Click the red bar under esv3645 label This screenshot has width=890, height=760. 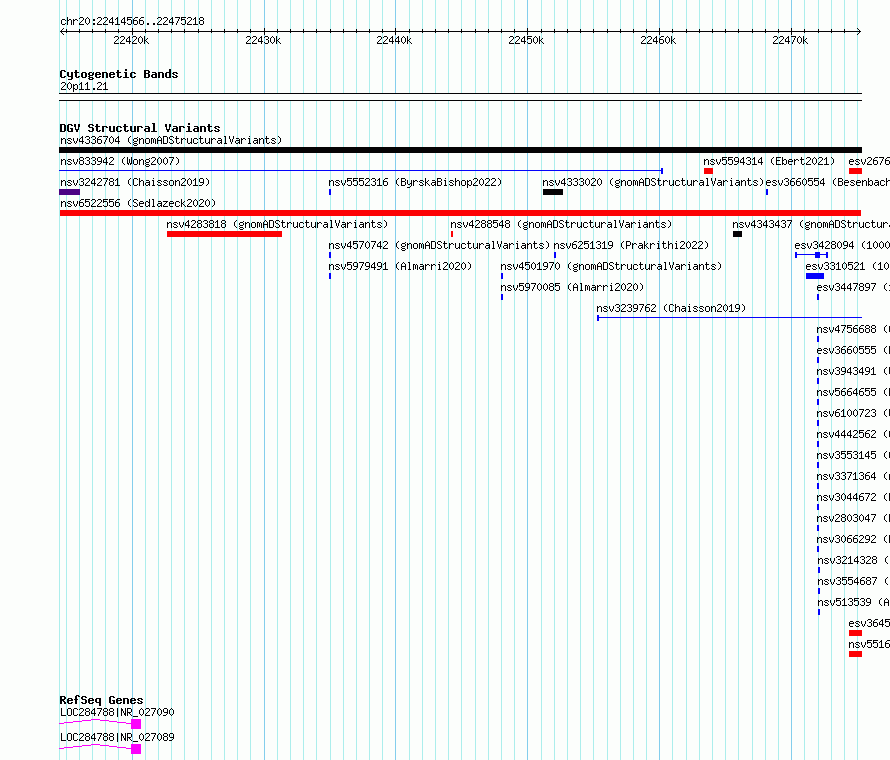pos(855,633)
